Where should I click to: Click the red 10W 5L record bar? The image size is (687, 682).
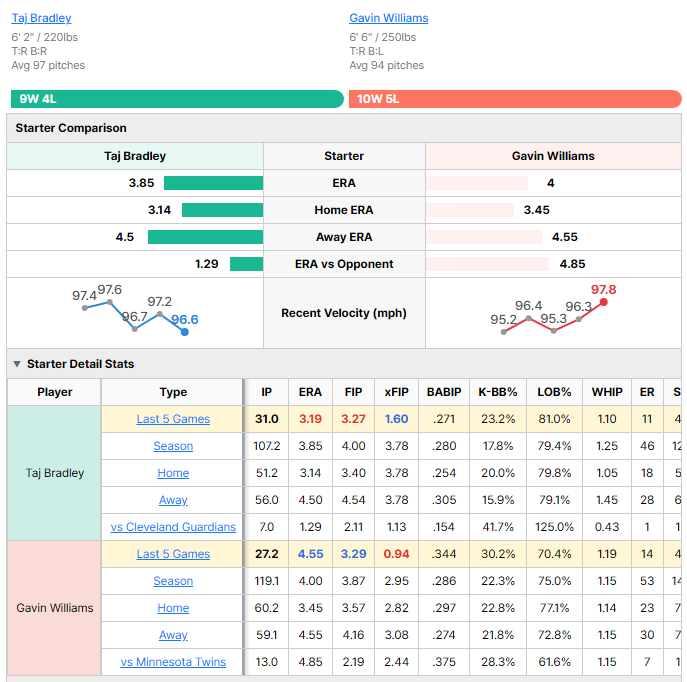(x=515, y=99)
